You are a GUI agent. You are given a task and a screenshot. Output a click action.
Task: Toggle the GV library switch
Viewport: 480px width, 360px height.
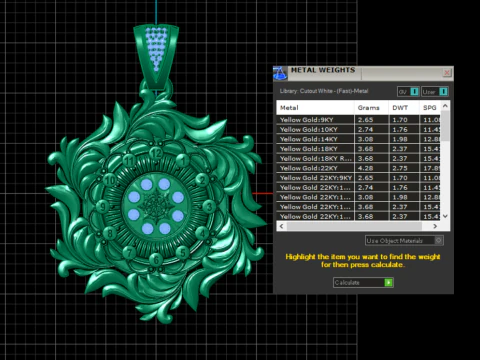pos(414,91)
